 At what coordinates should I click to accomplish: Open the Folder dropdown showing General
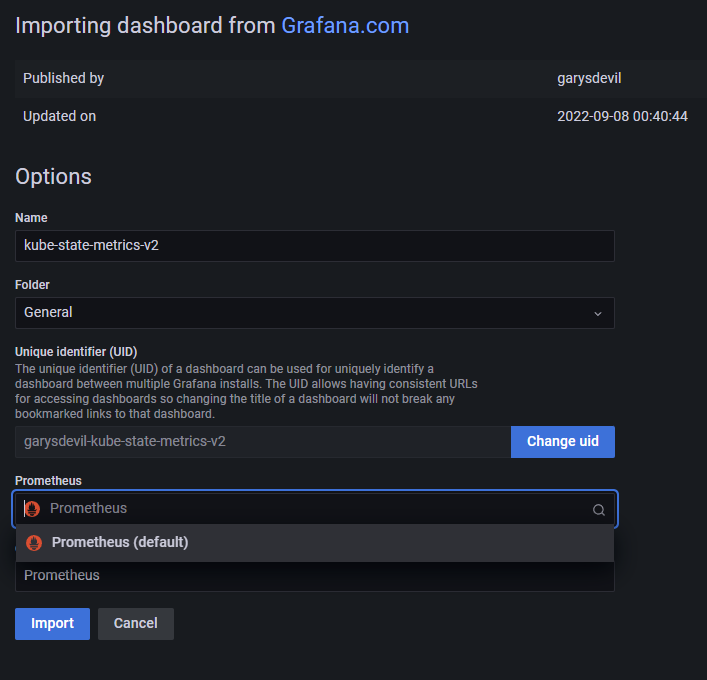click(x=315, y=313)
